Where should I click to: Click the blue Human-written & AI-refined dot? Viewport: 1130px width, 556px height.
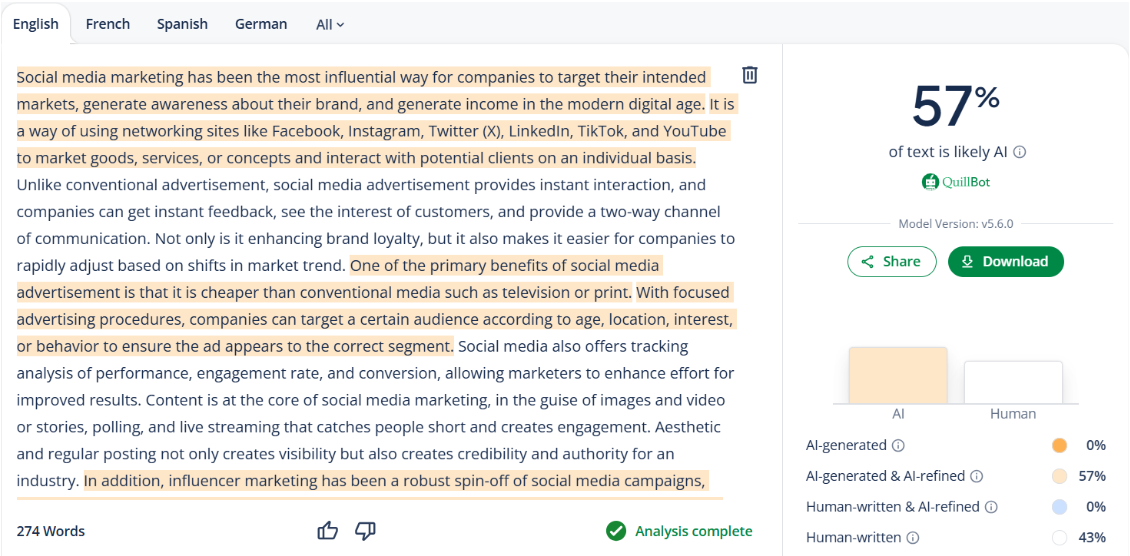click(1060, 507)
